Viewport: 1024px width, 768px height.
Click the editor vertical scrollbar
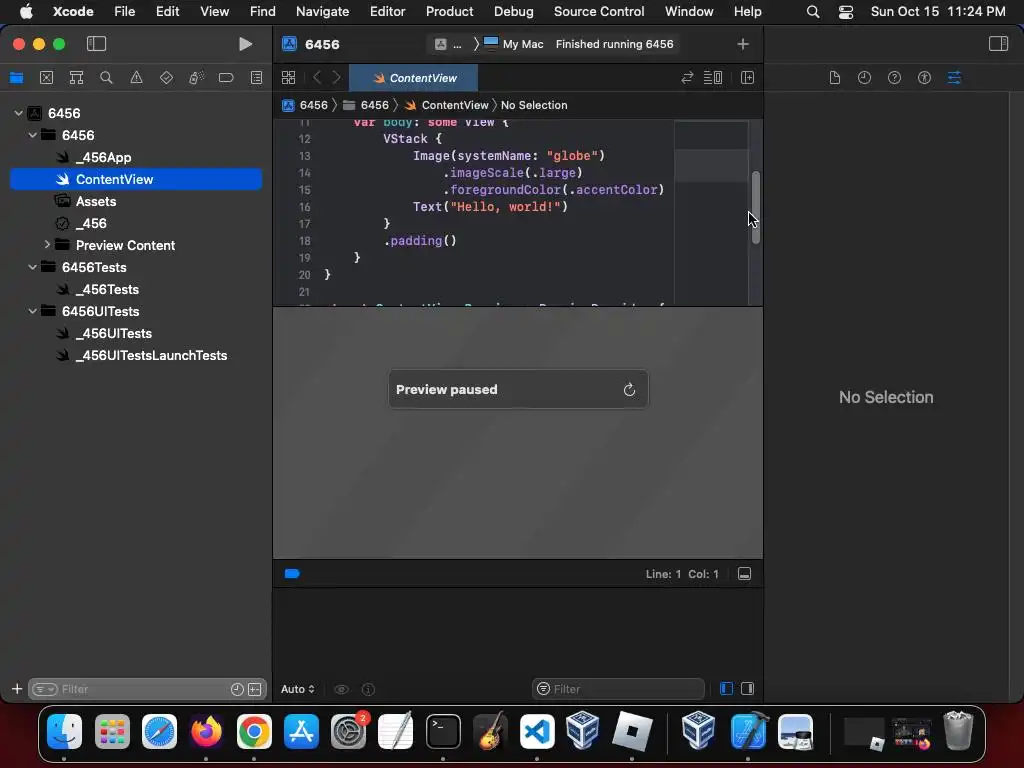pyautogui.click(x=756, y=208)
